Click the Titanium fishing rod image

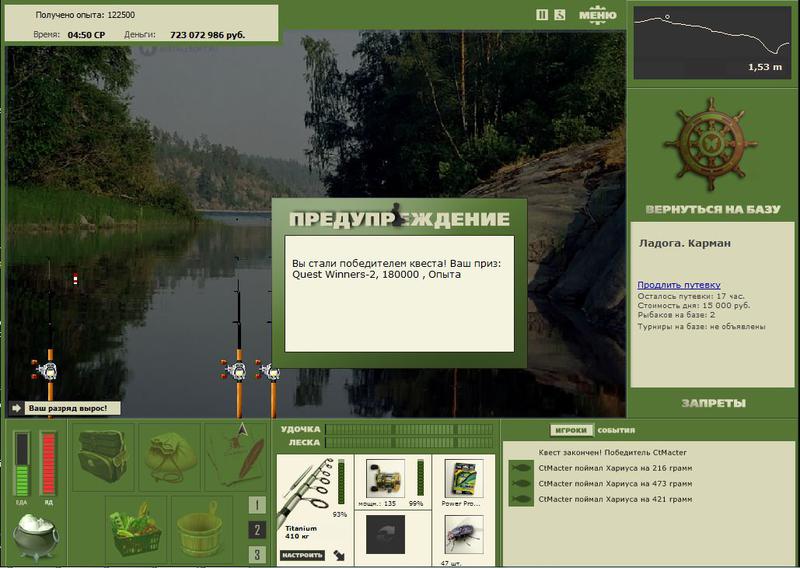(x=306, y=490)
